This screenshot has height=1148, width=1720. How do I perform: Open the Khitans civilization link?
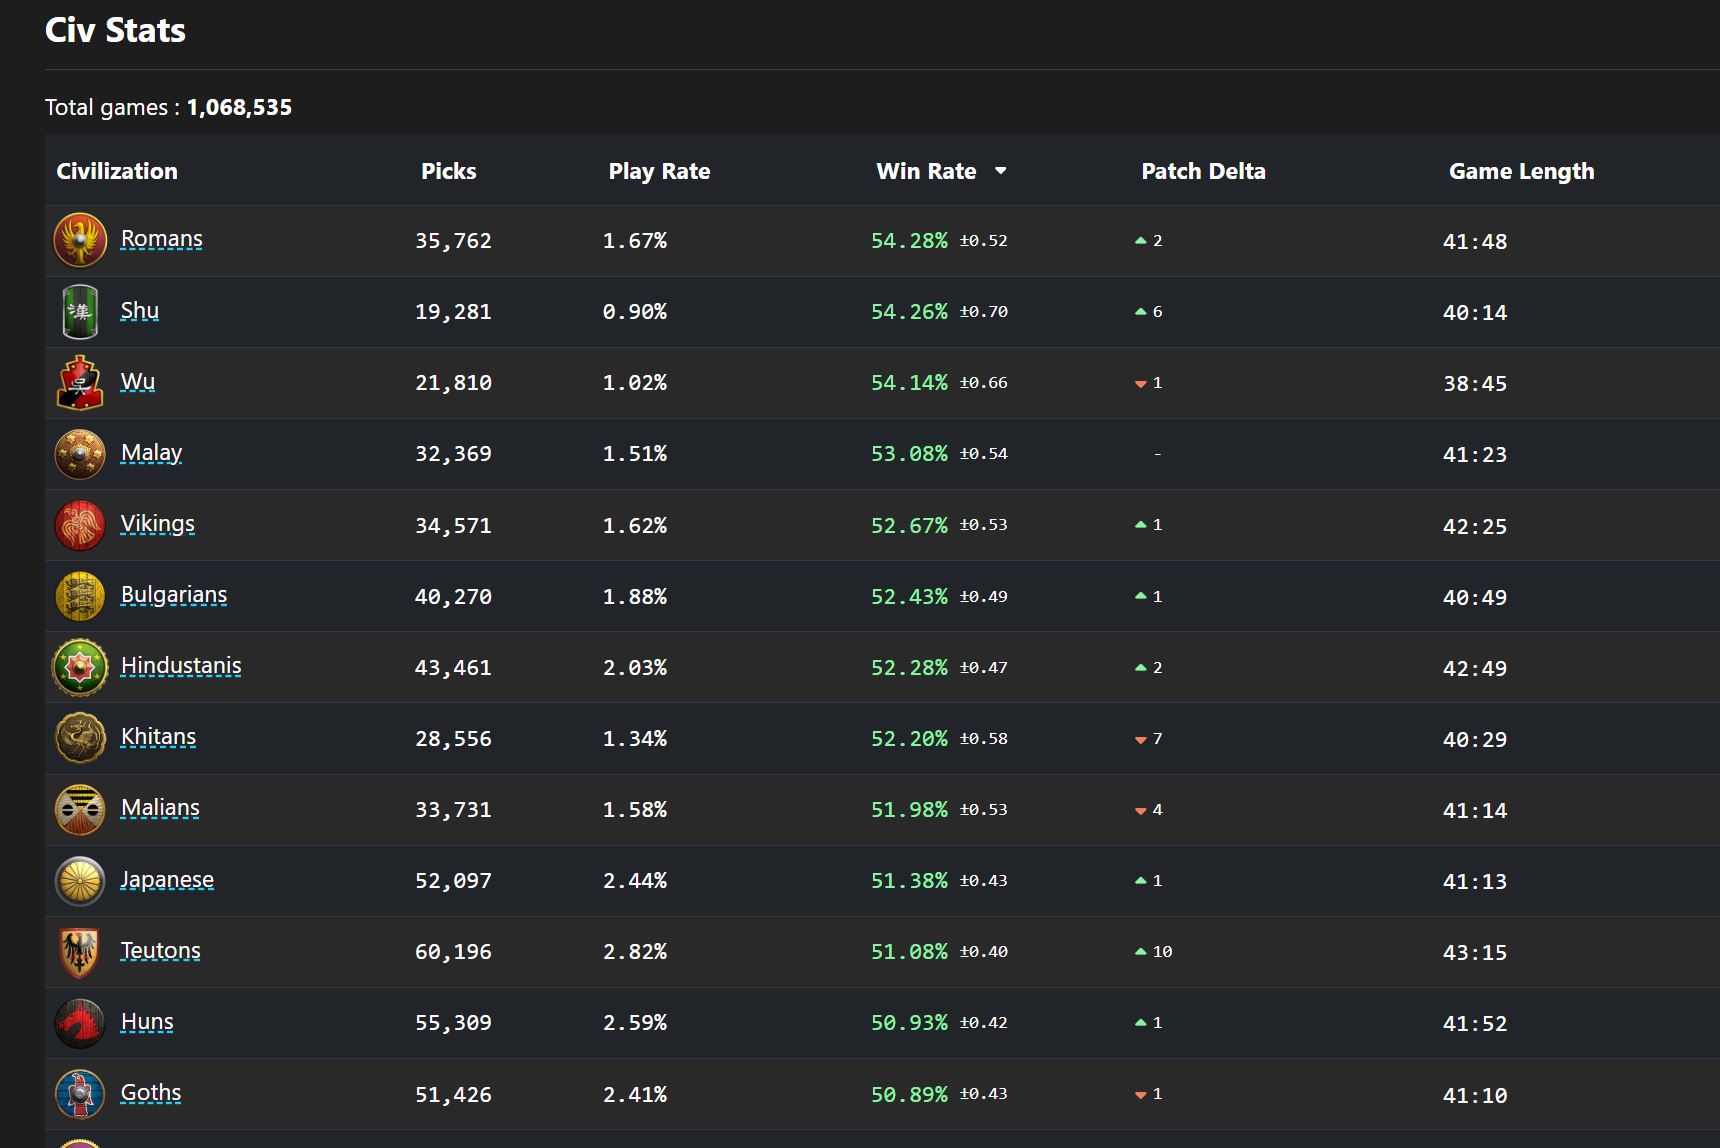(x=158, y=737)
